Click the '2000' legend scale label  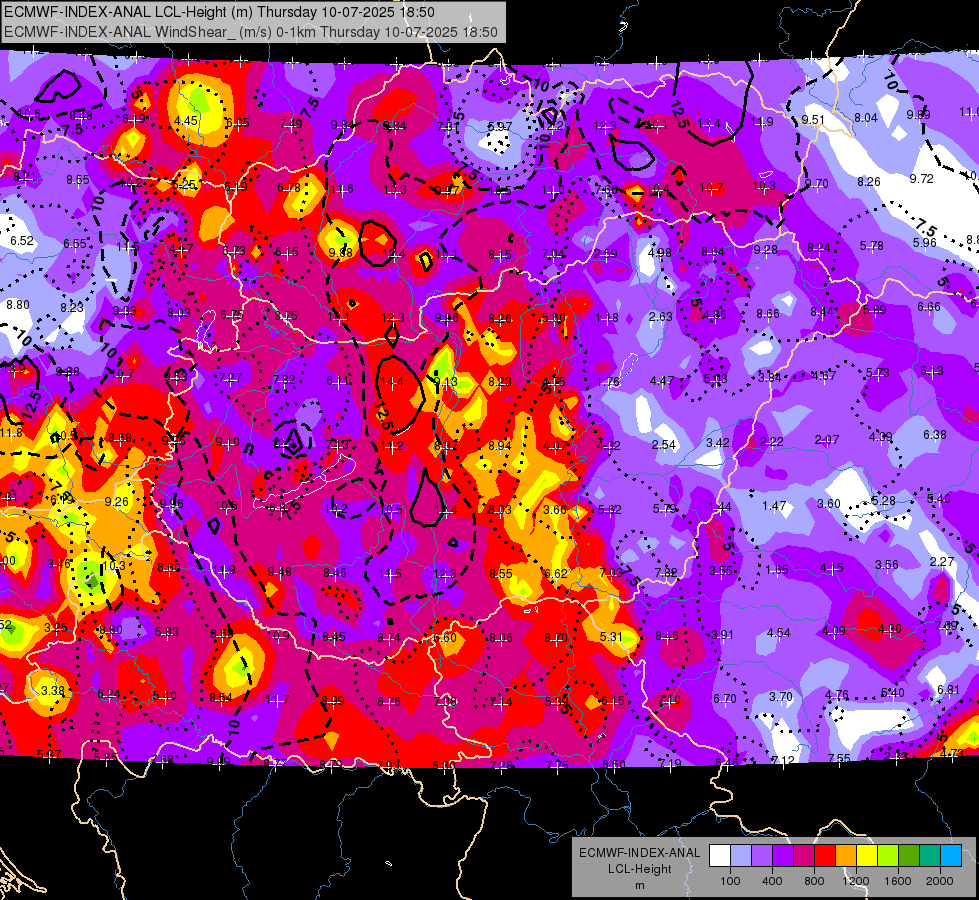pyautogui.click(x=940, y=881)
